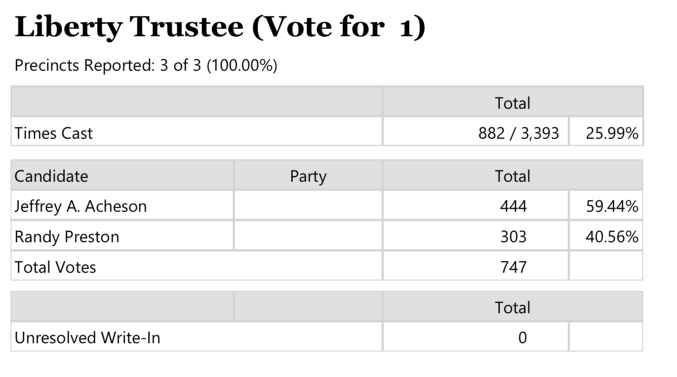Viewport: 677px width, 377px height.
Task: Select Randy Preston's name
Action: coord(67,237)
